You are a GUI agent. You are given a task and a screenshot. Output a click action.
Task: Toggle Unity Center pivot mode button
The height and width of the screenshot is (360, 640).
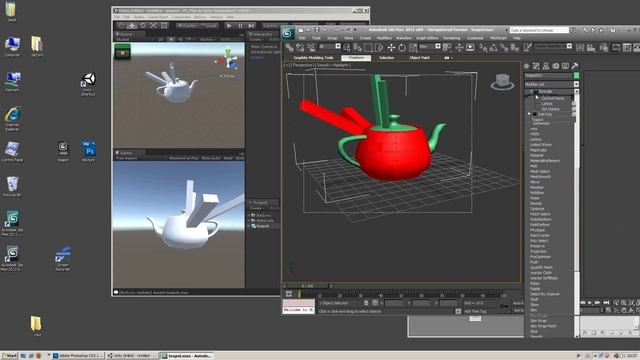[x=186, y=26]
